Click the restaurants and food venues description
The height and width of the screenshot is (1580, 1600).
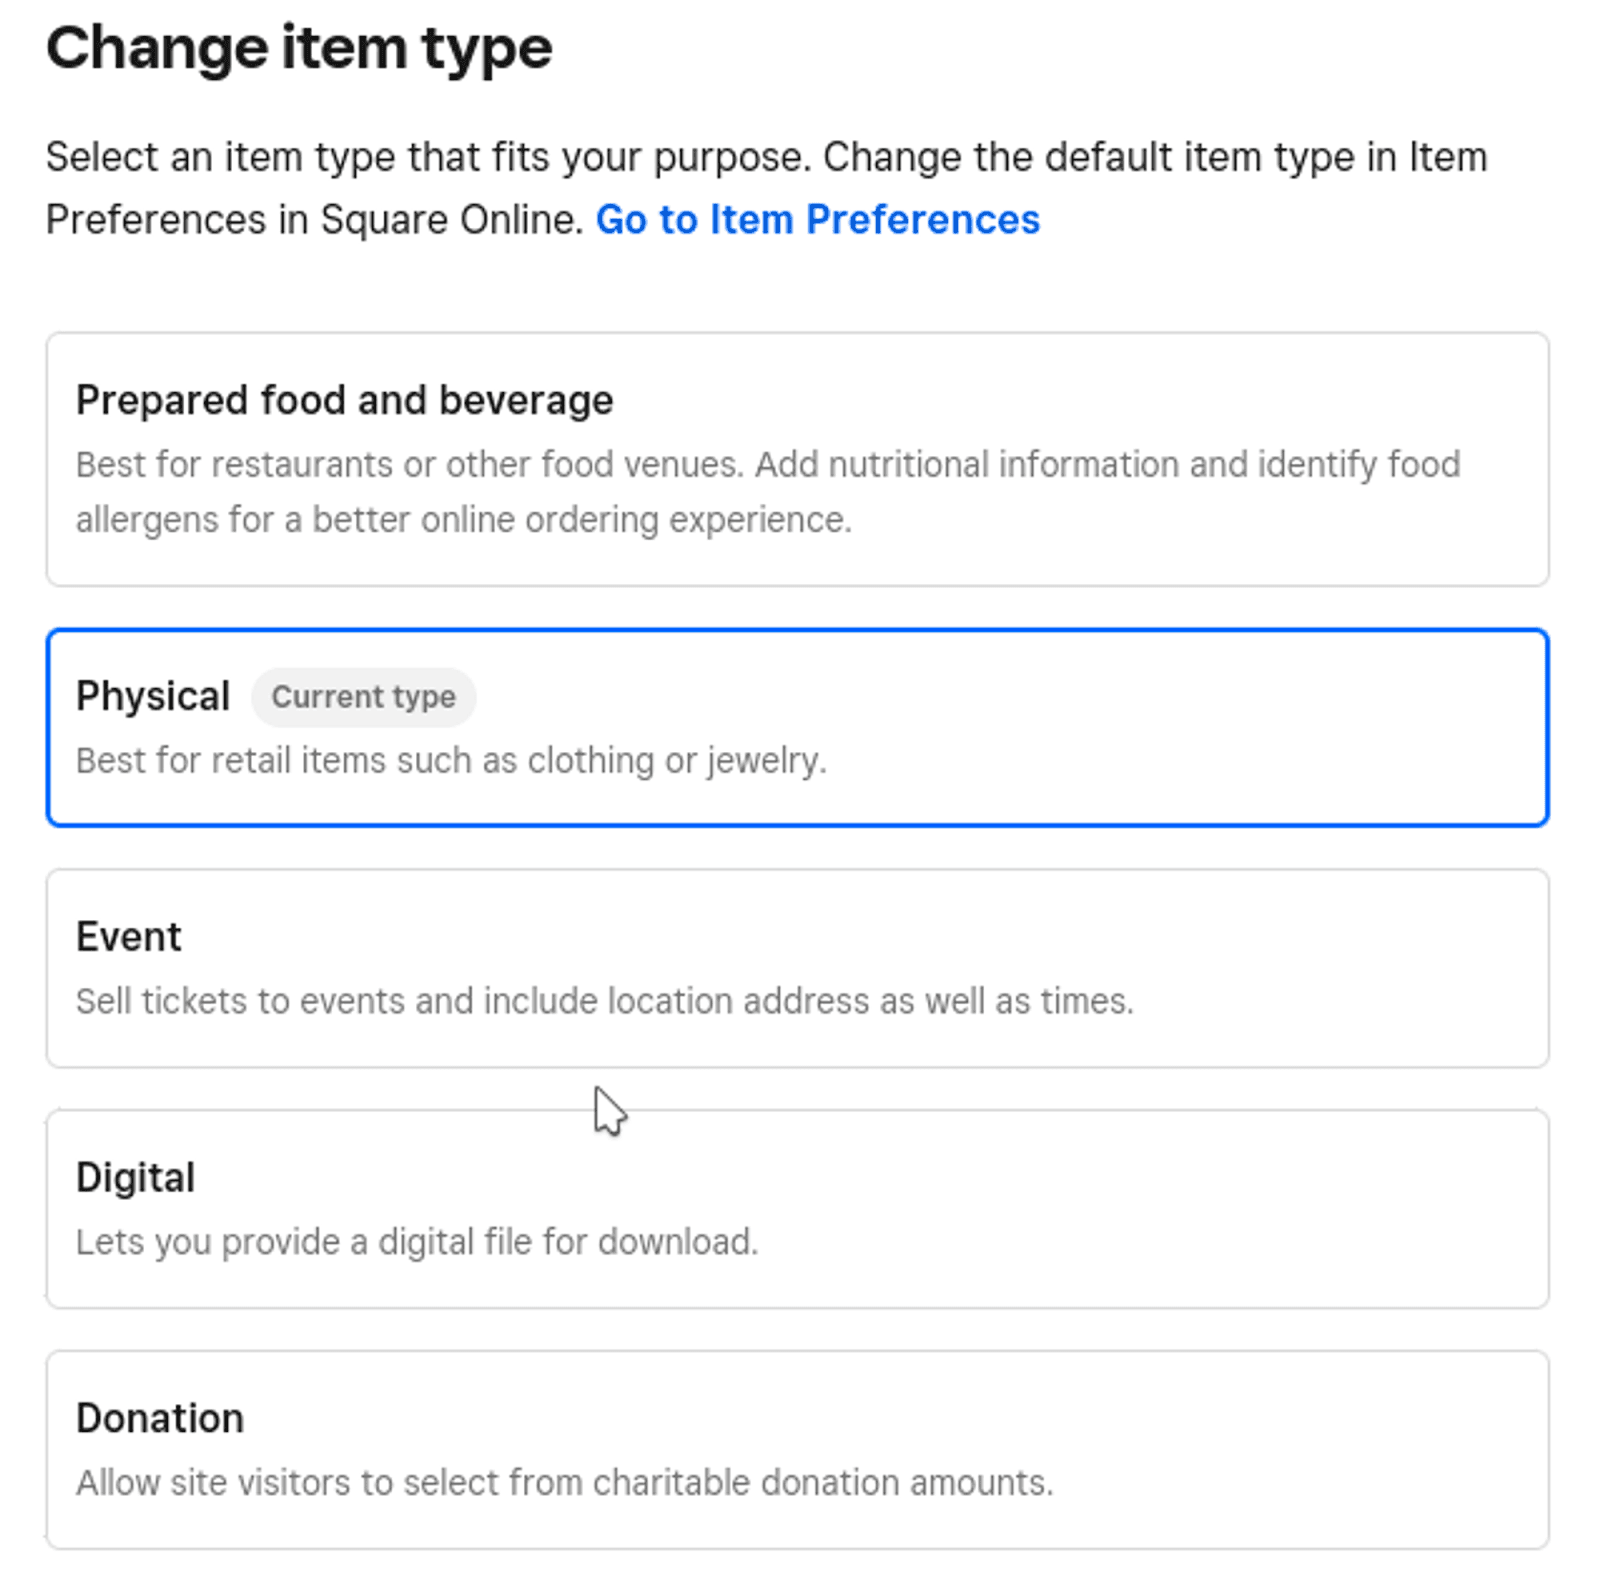click(767, 464)
